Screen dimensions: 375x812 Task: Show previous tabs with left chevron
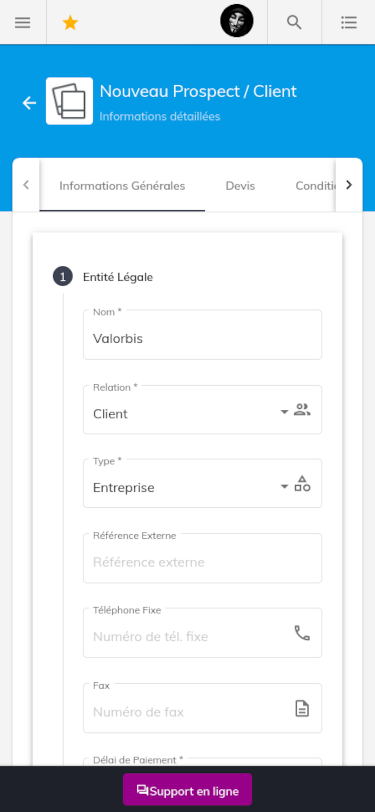pos(26,185)
